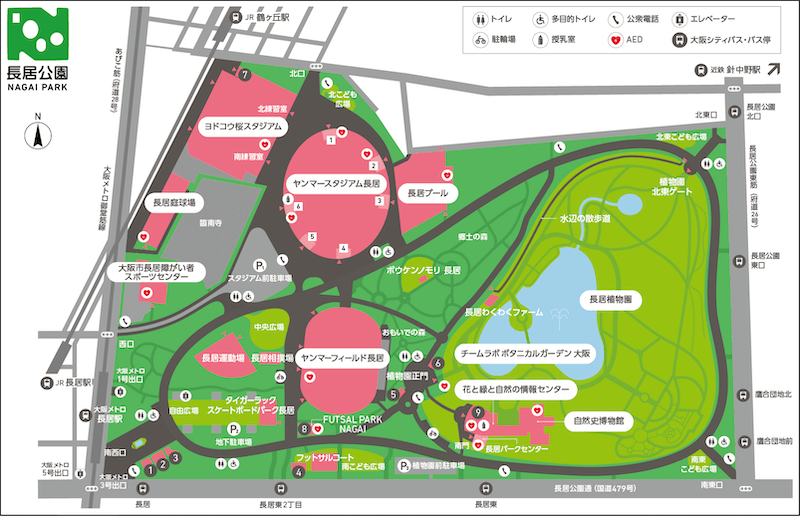Click the 水辺の散歩道 text
Image resolution: width=800 pixels, height=516 pixels.
(585, 218)
